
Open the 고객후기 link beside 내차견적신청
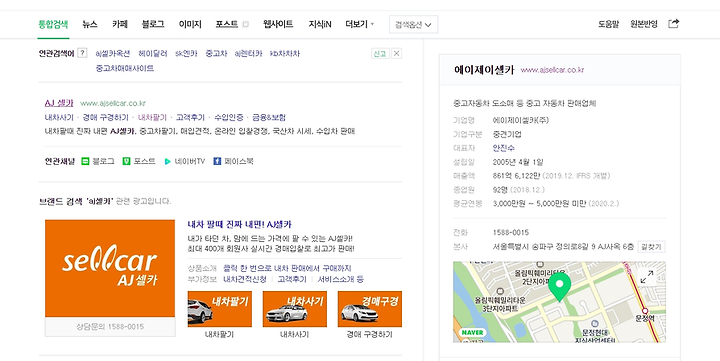click(x=292, y=279)
